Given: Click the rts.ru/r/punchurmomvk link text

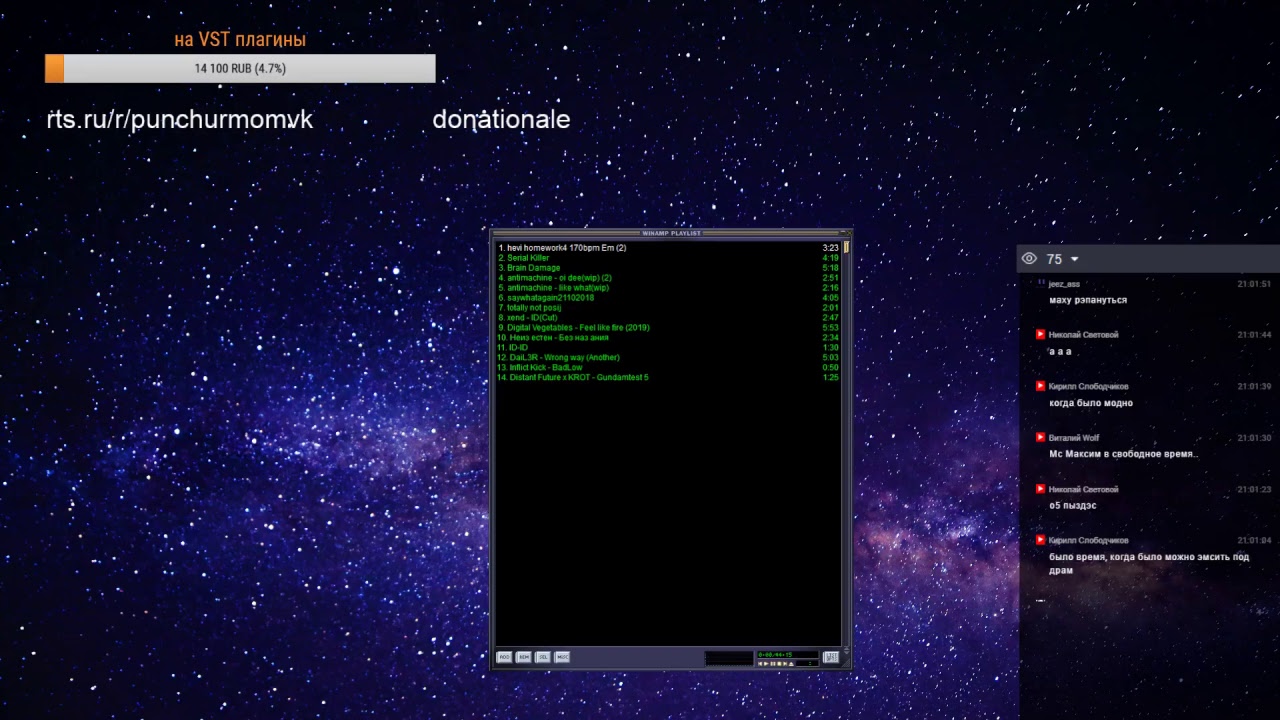Looking at the screenshot, I should (180, 120).
